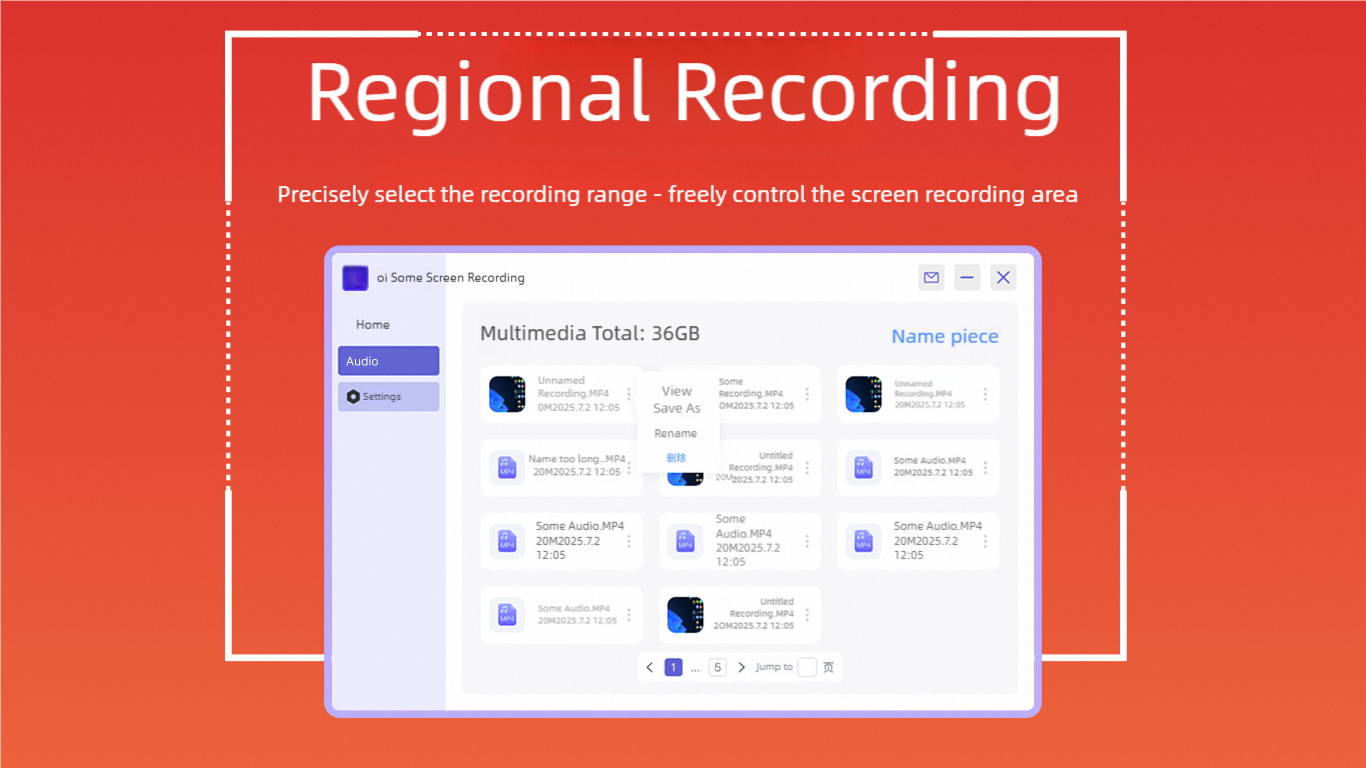1366x768 pixels.
Task: Choose 删除 in the context menu
Action: 677,458
